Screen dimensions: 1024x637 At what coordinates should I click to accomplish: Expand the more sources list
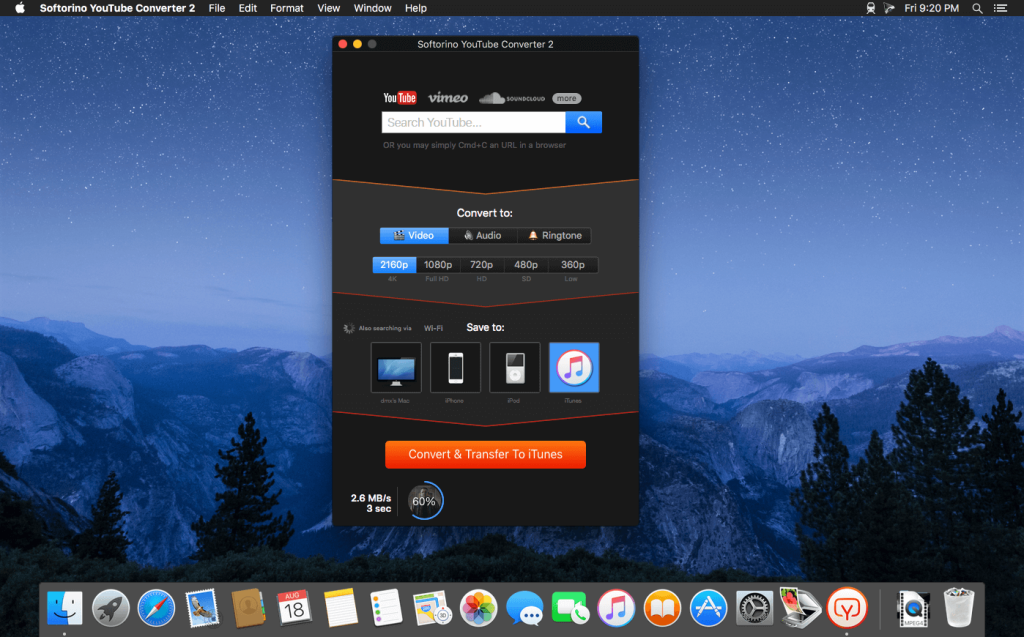click(x=566, y=97)
